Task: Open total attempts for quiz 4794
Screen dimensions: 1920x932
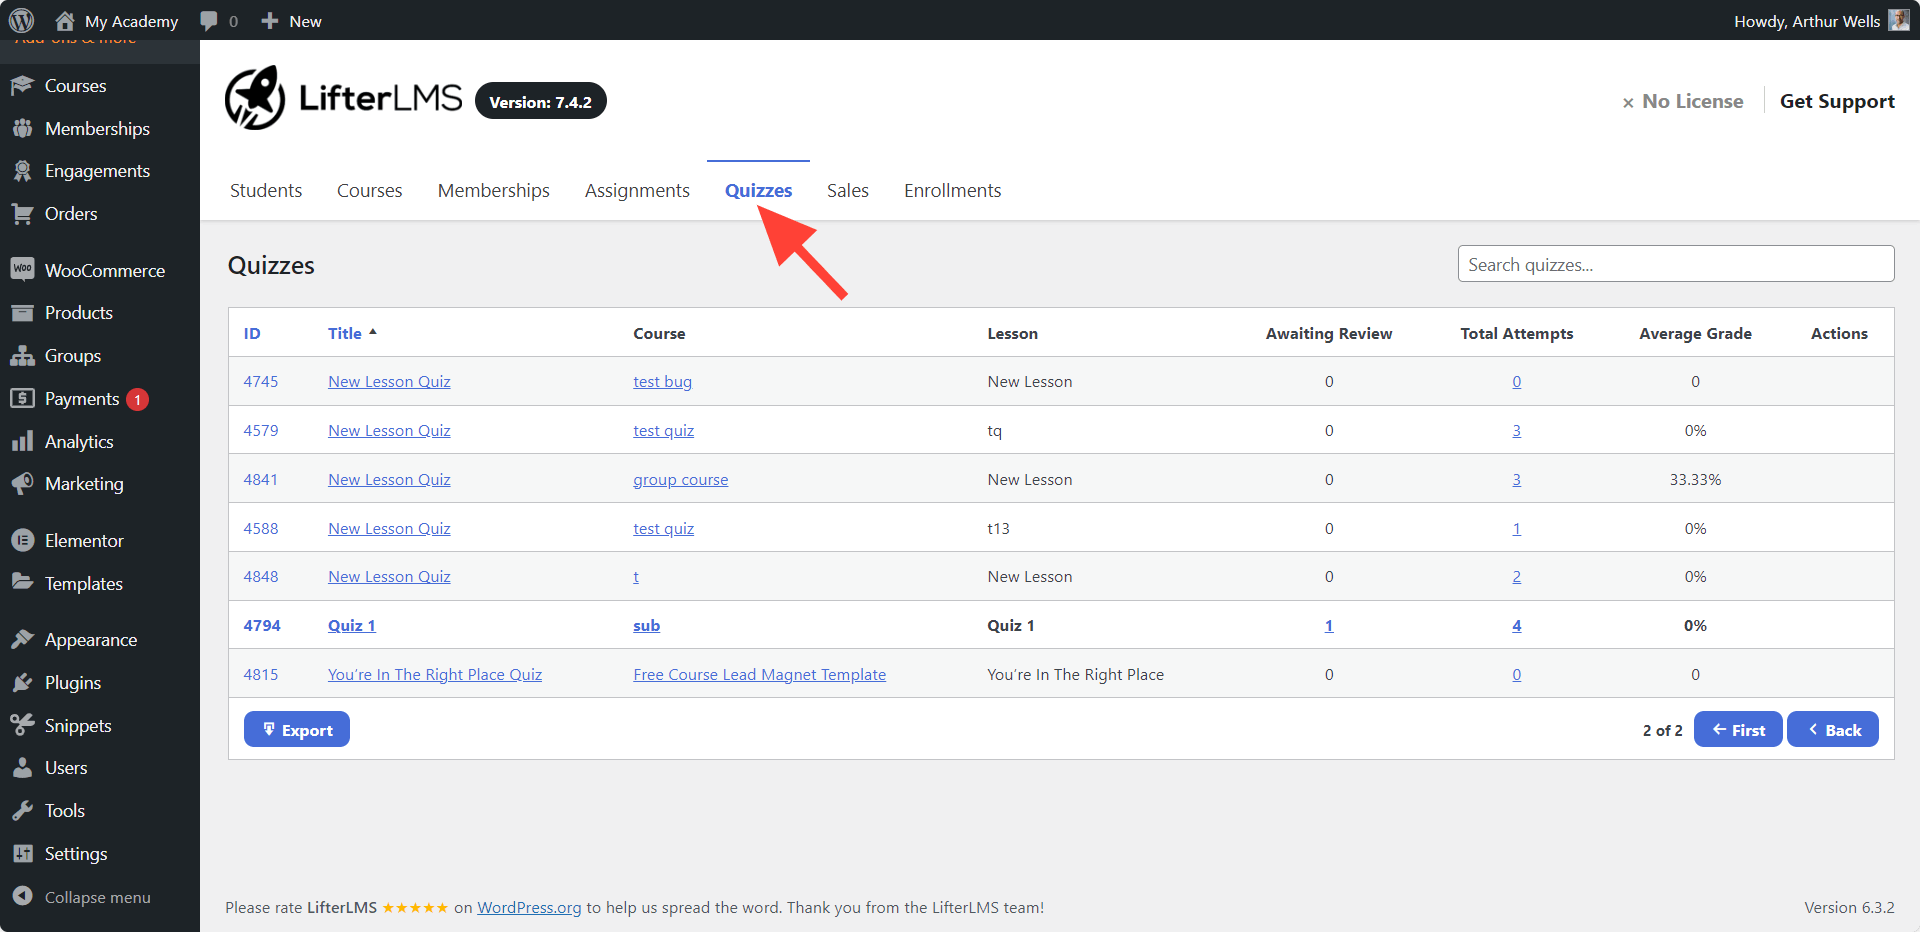Action: point(1517,625)
